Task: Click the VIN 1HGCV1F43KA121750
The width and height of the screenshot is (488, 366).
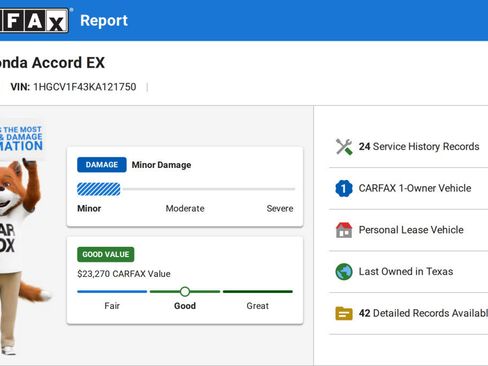Action: coord(73,87)
